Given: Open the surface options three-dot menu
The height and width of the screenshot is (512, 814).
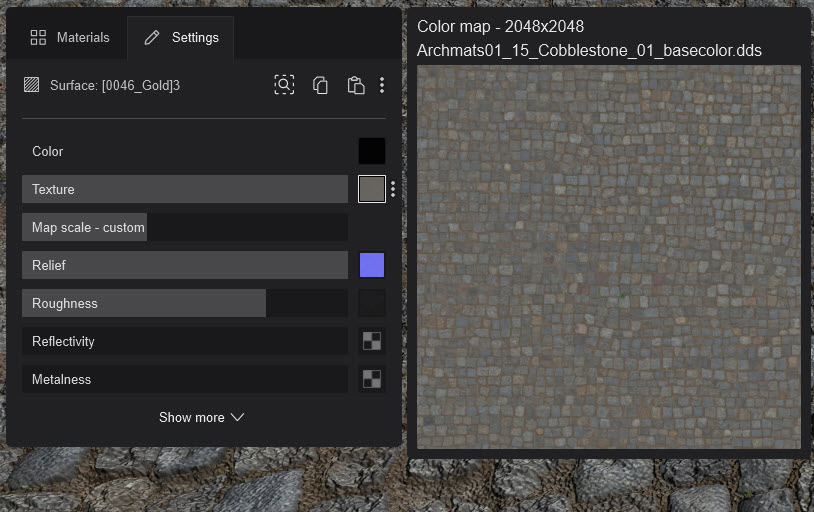Looking at the screenshot, I should click(x=382, y=85).
